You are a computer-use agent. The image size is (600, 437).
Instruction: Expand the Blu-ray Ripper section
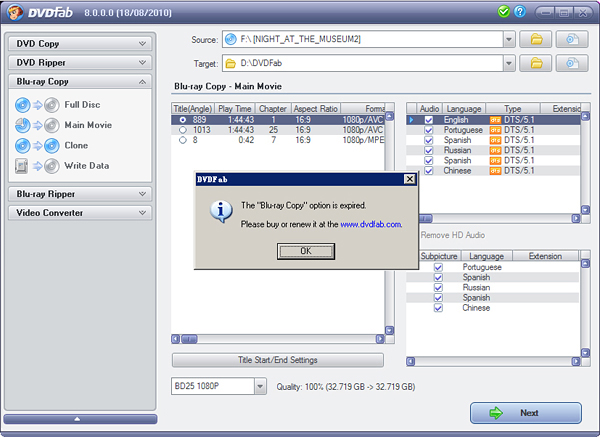[x=80, y=194]
